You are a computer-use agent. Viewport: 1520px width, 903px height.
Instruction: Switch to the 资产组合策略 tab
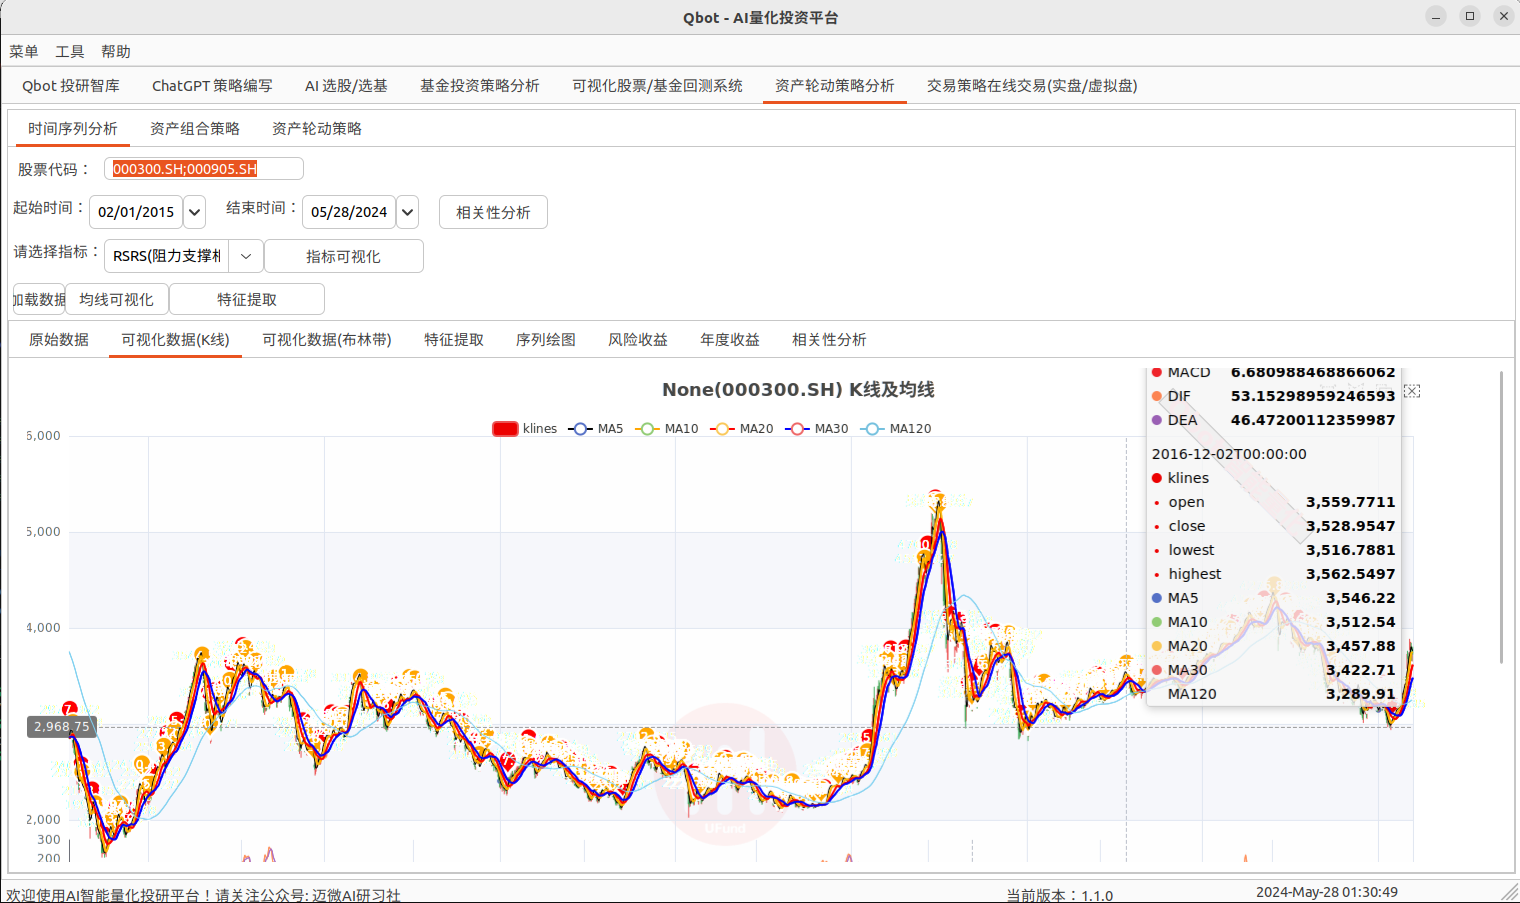(194, 128)
